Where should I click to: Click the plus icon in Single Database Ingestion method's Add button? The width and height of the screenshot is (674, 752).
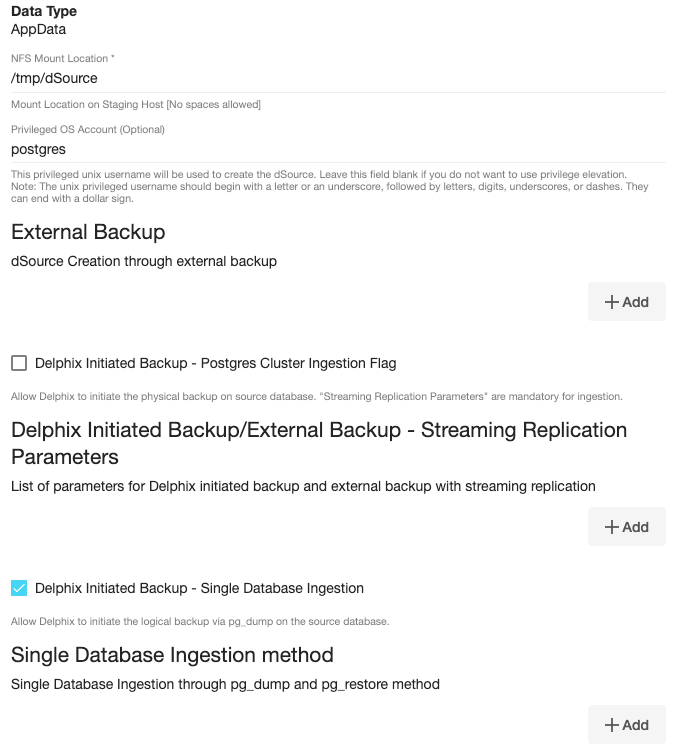[x=612, y=725]
